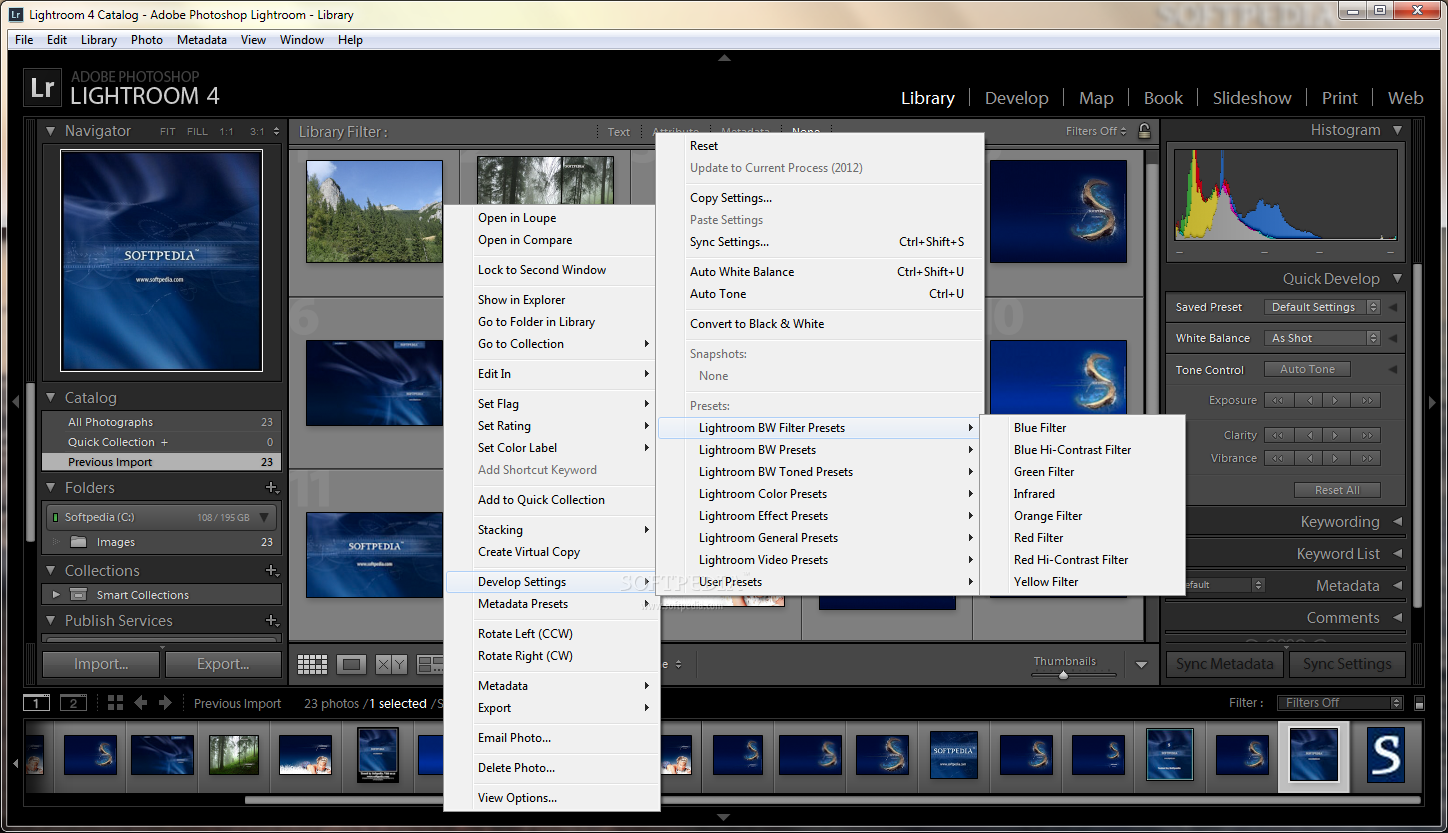Screen dimensions: 1448x833
Task: Click the filmstrip grid shortcut icon
Action: point(115,703)
